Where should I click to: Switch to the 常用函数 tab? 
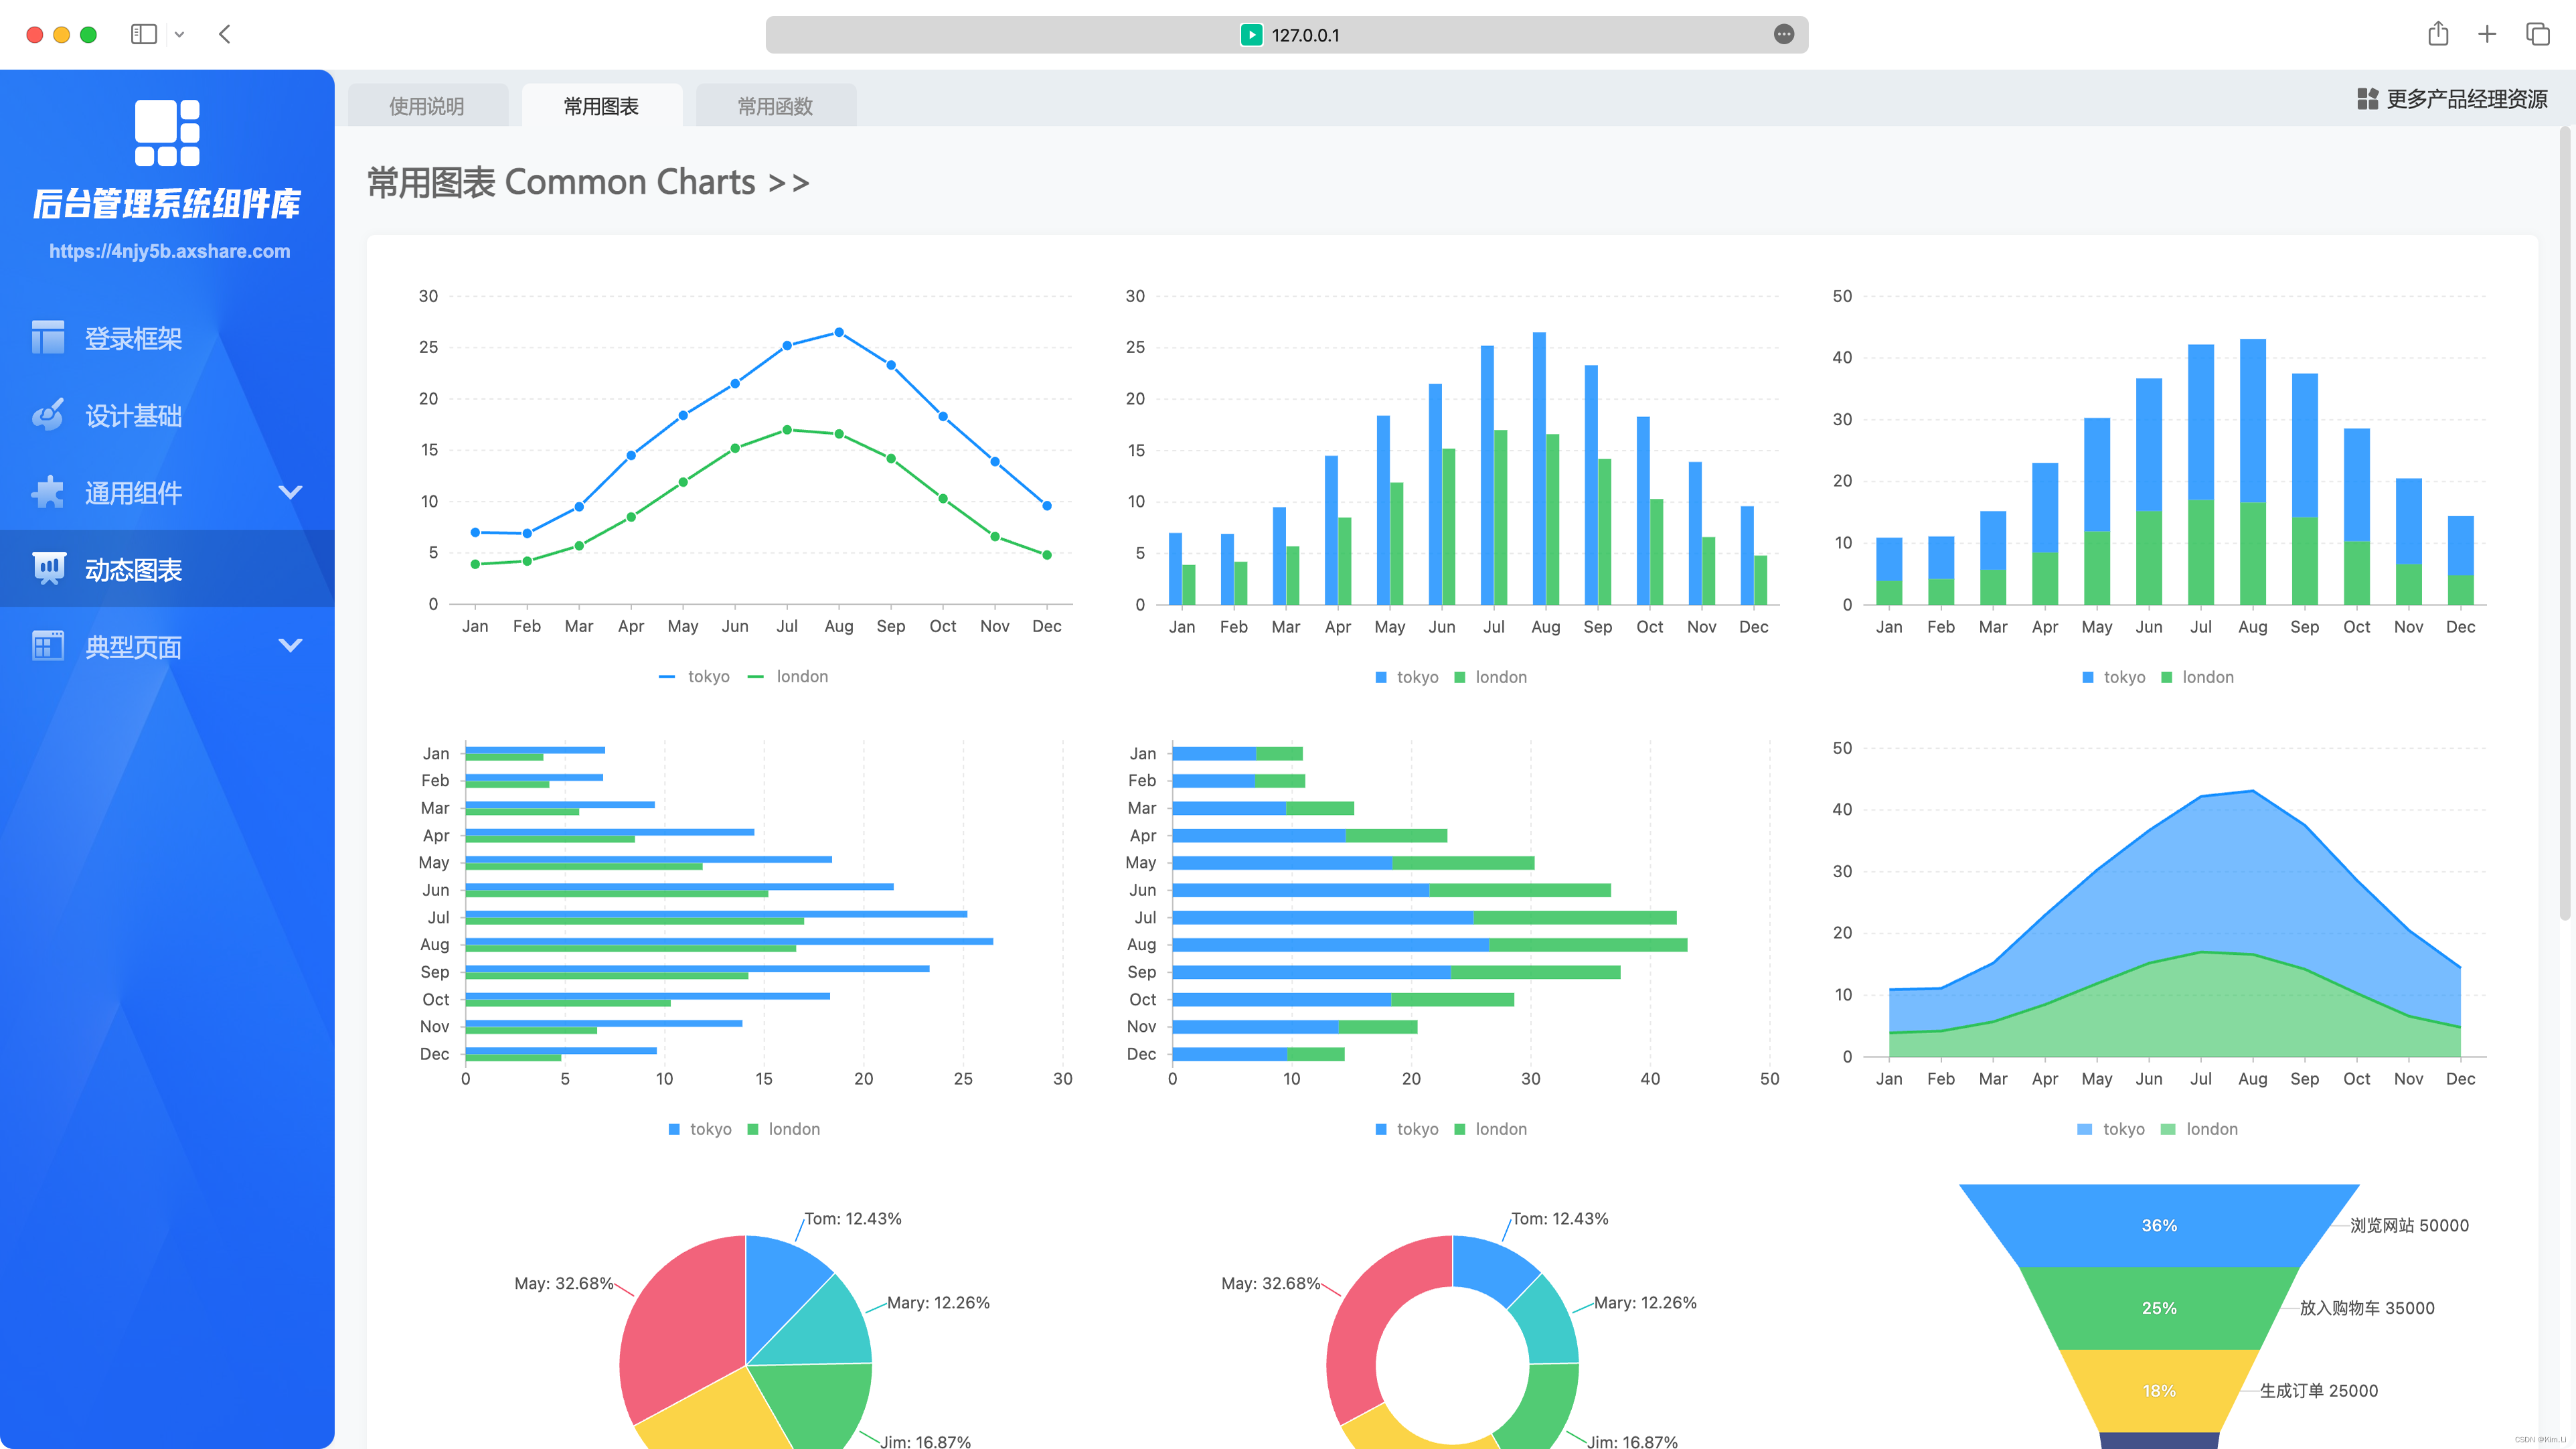[775, 105]
